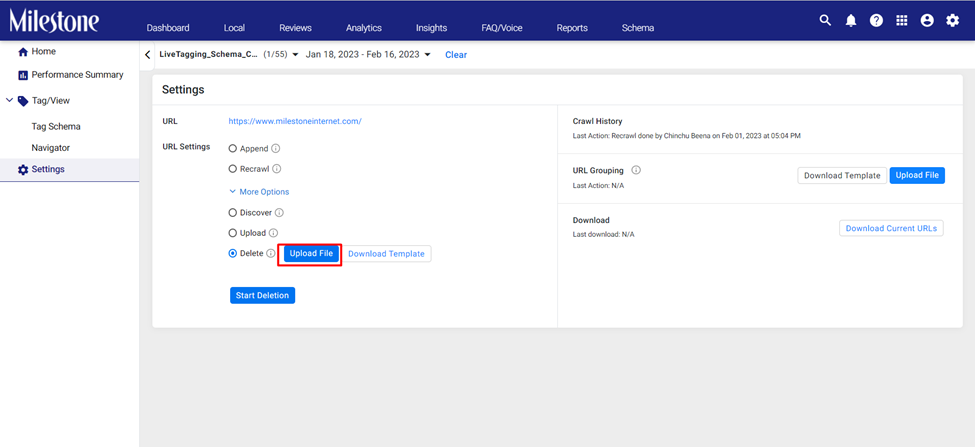Click the 'Last download: N/A' text
Screen dimensions: 975x447
tap(603, 235)
